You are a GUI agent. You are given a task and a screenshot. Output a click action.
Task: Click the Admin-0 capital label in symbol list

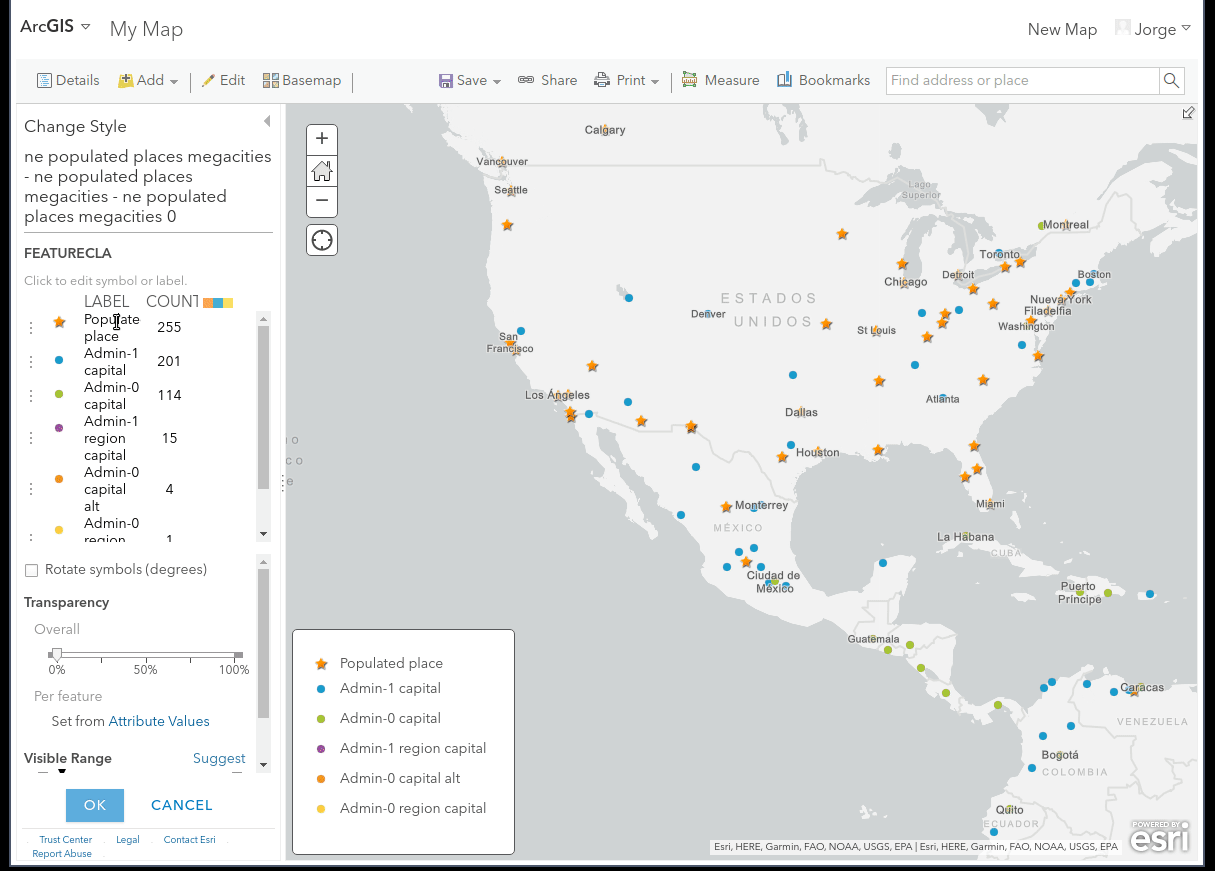pyautogui.click(x=112, y=396)
